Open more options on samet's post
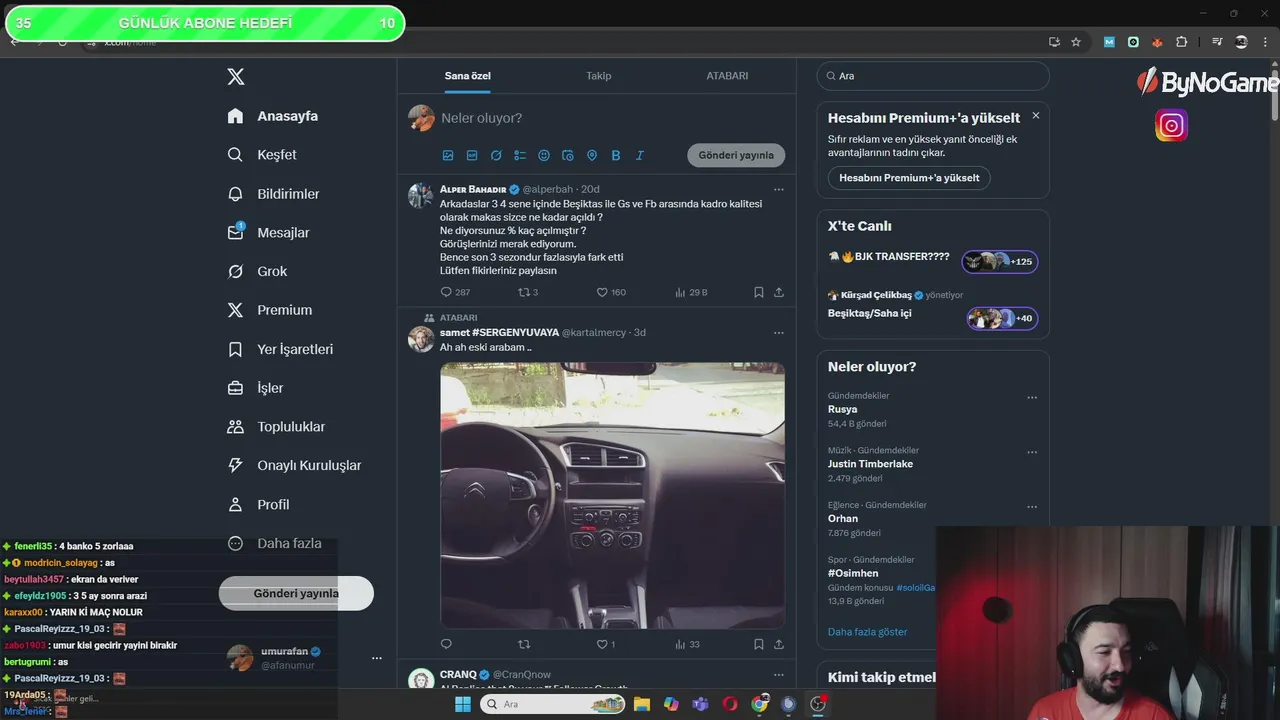Viewport: 1280px width, 720px height. pyautogui.click(x=779, y=332)
